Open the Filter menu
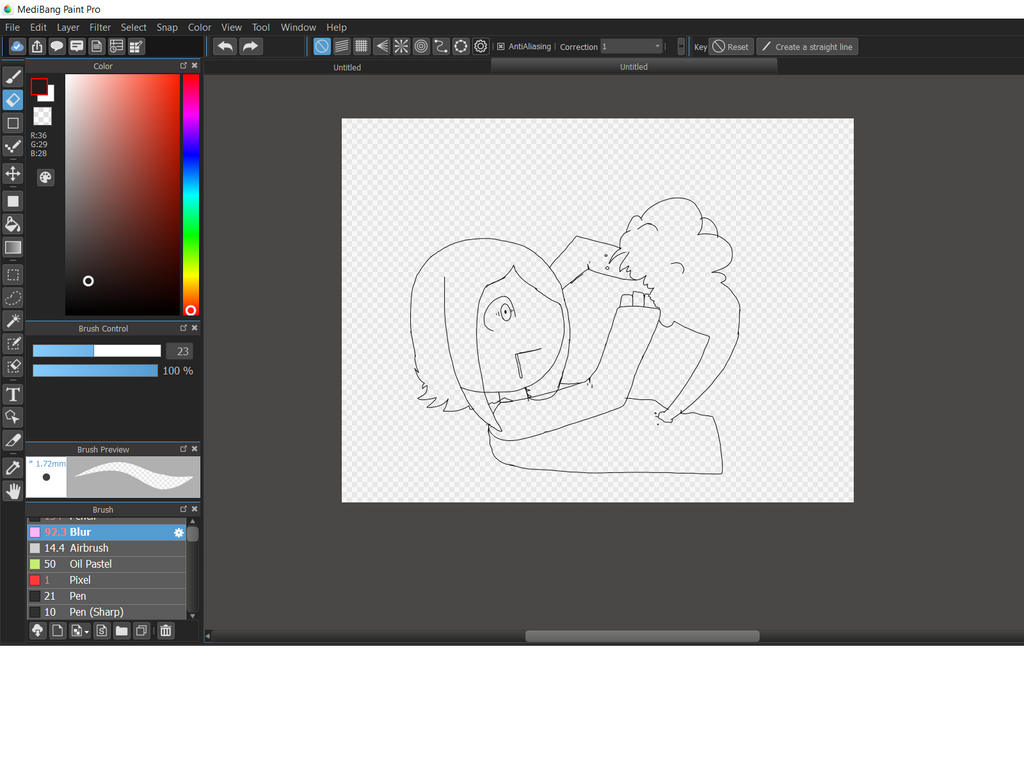 click(99, 27)
